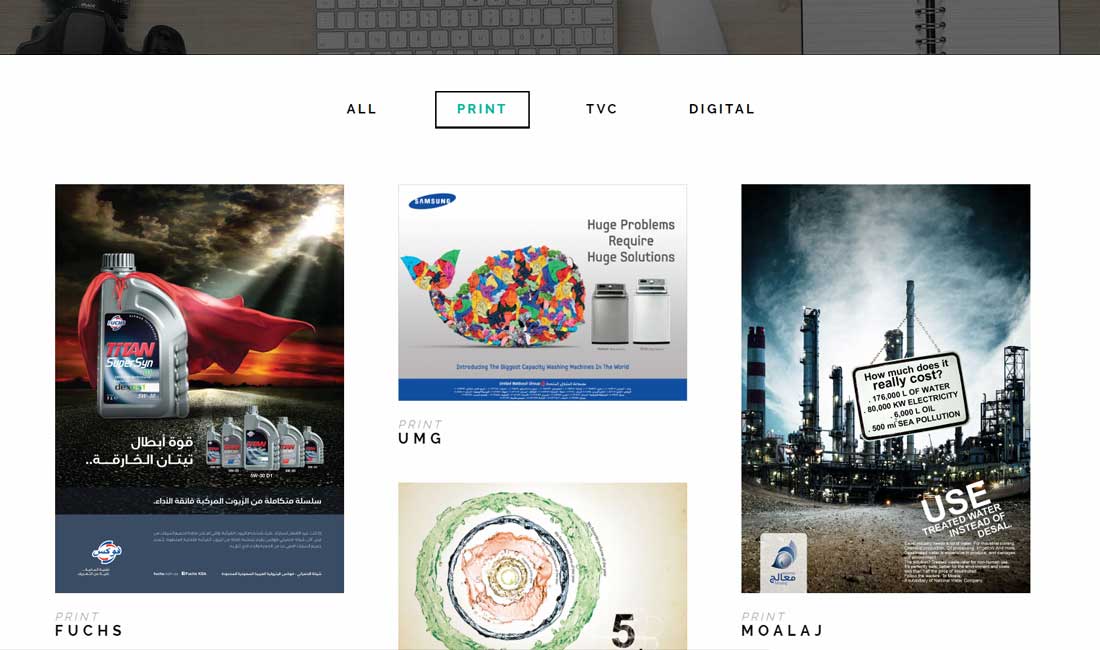
Task: Show all portfolio items with ALL filter
Action: pos(361,109)
